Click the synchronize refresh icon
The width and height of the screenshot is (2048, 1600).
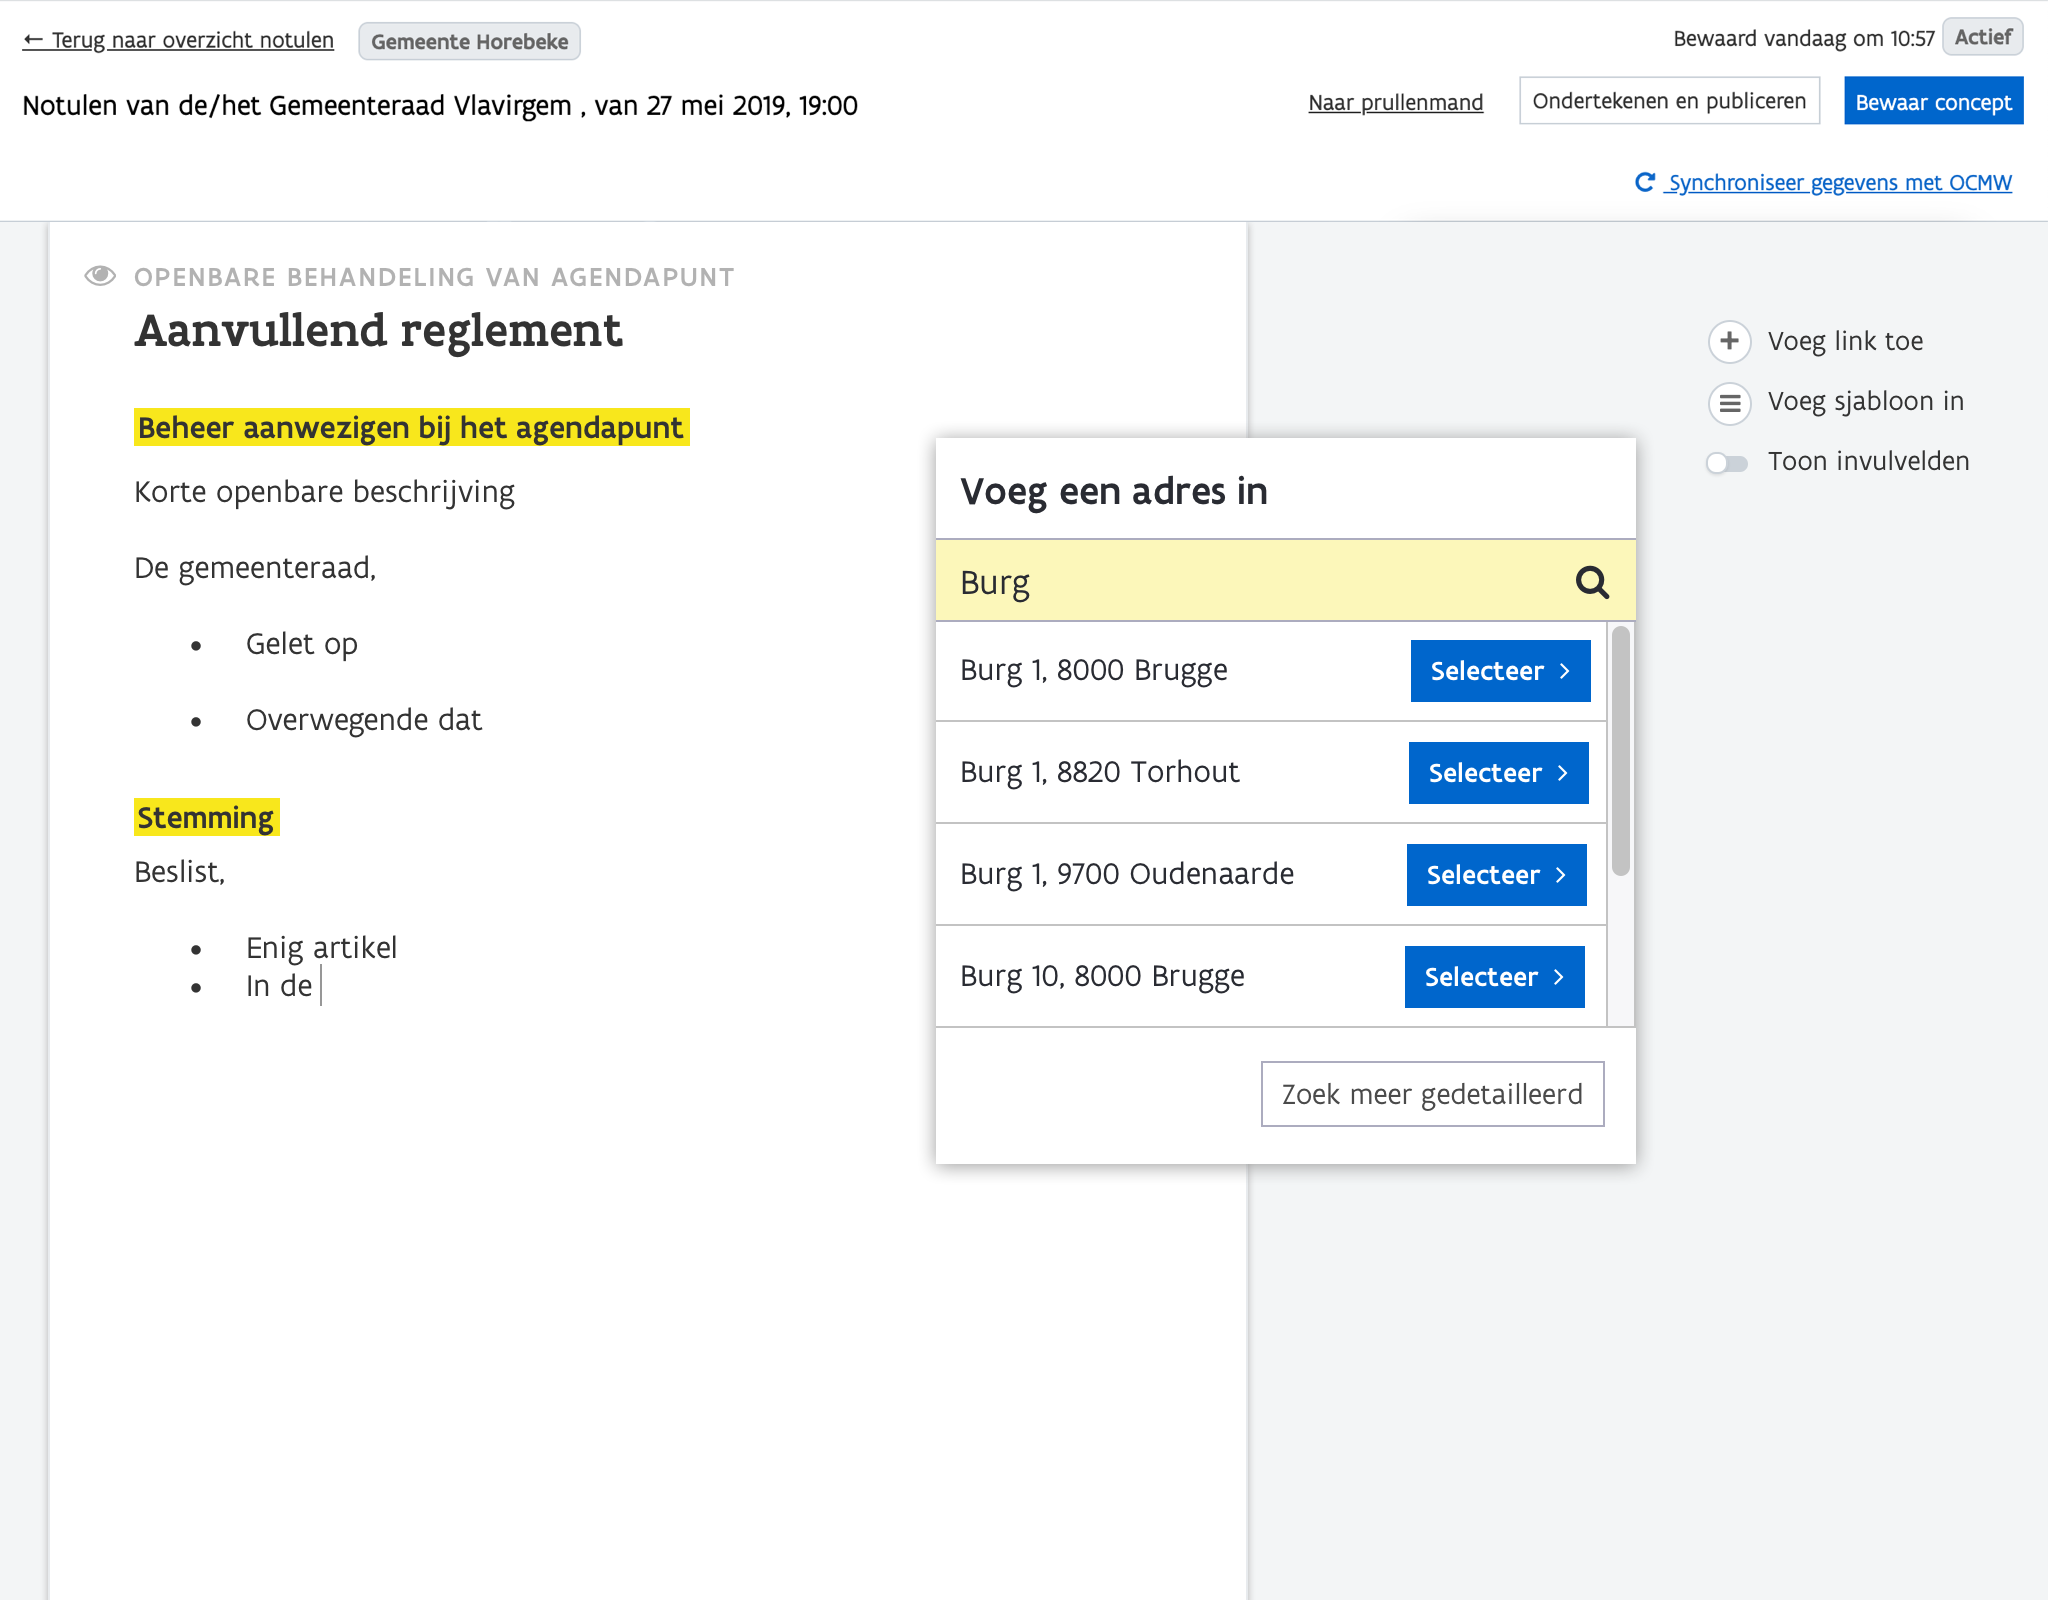pyautogui.click(x=1644, y=182)
